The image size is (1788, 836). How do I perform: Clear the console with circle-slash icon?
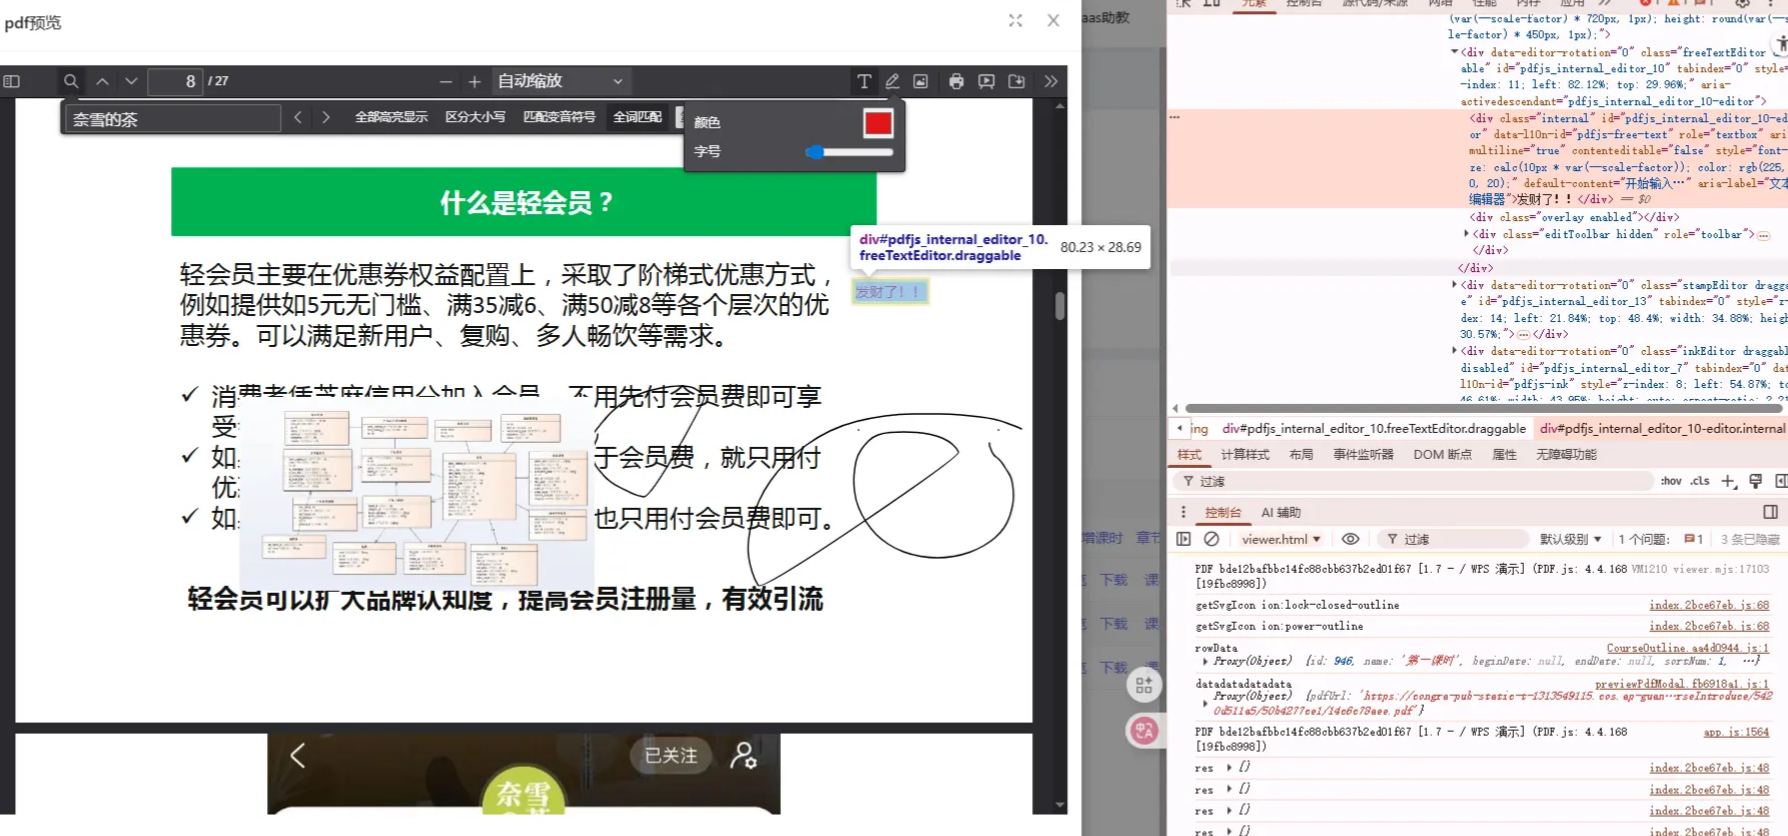(1211, 539)
